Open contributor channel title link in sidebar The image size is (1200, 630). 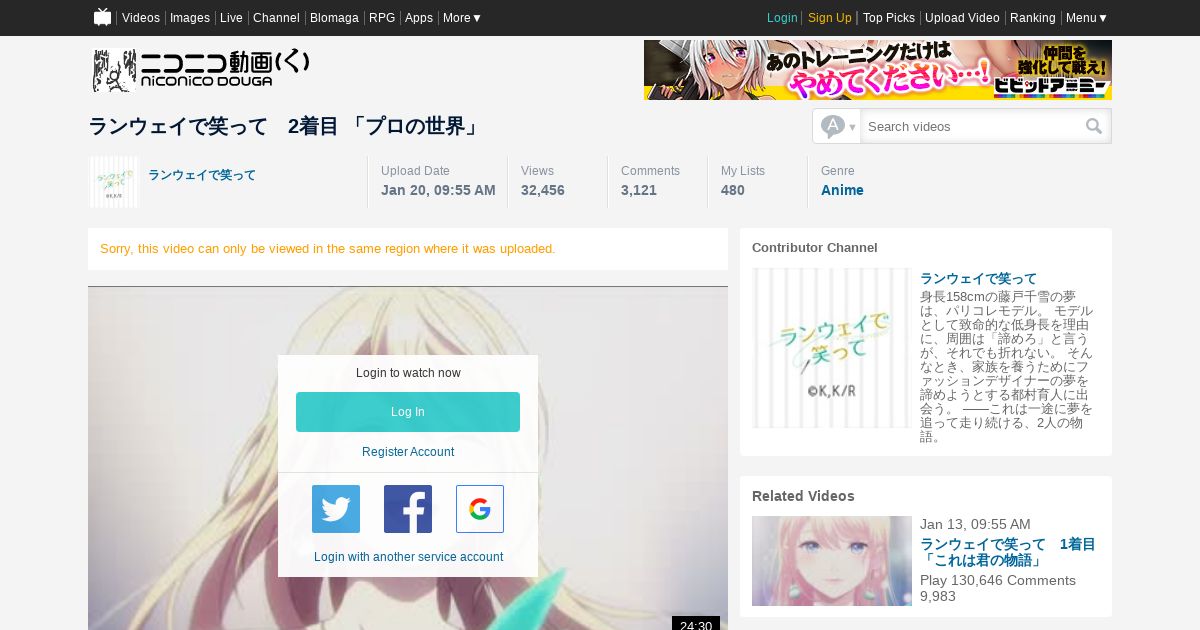click(x=978, y=279)
